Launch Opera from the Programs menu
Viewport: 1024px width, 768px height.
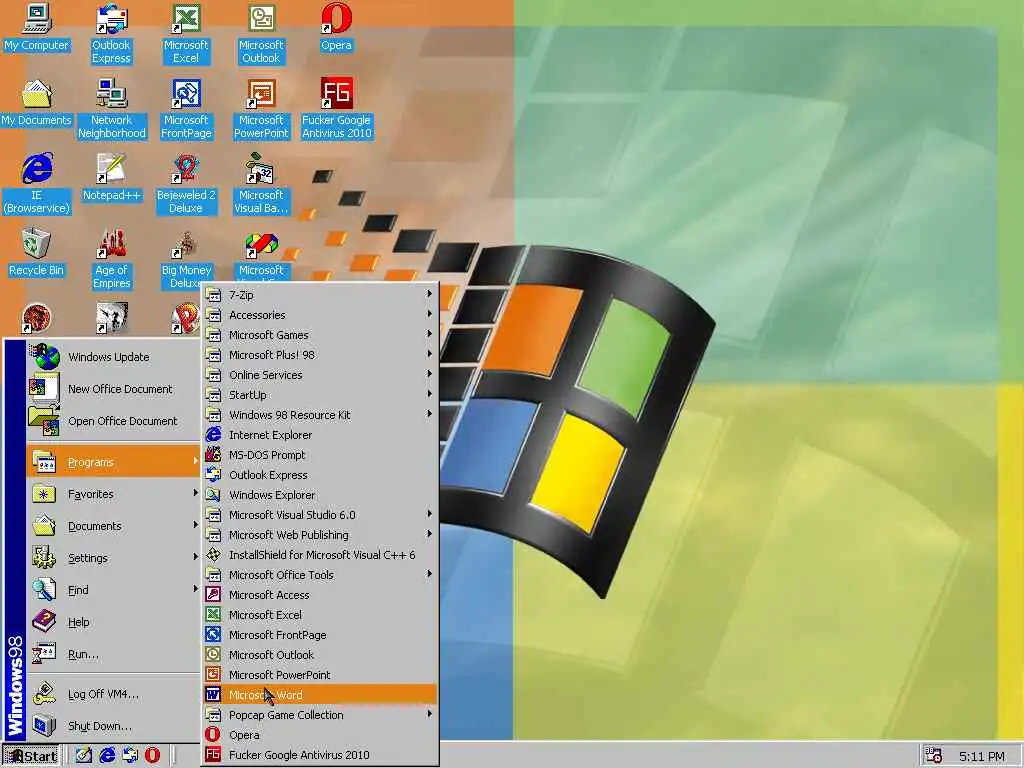click(320, 735)
